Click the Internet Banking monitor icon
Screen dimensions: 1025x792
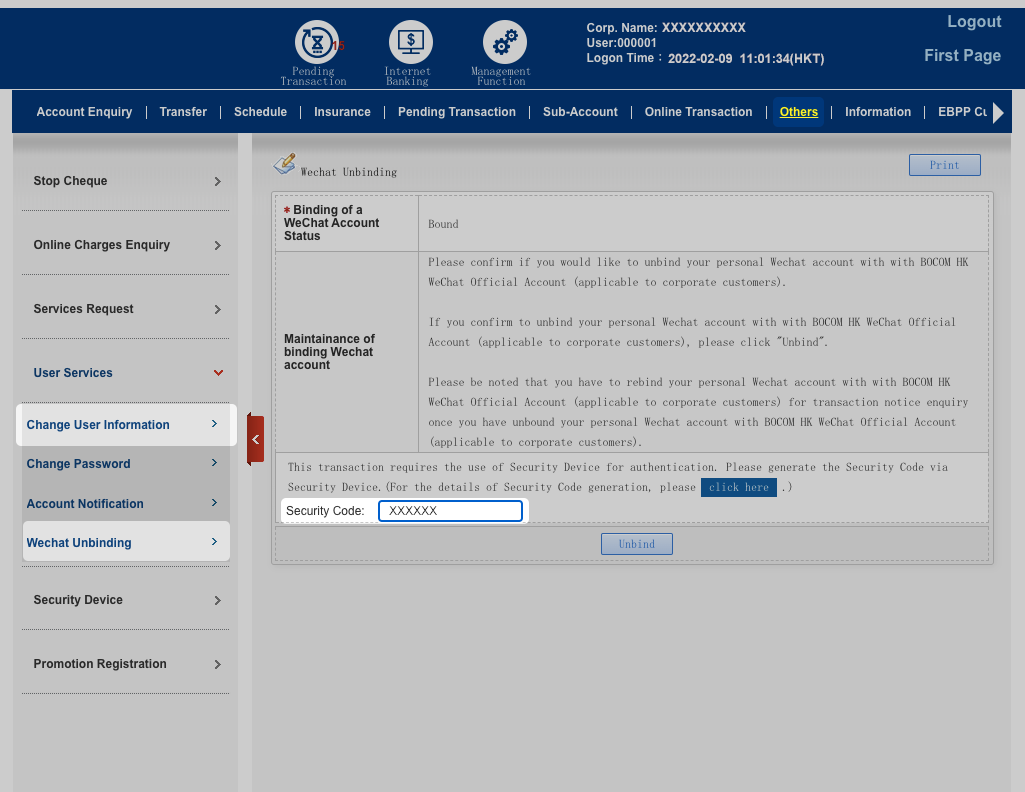point(410,43)
